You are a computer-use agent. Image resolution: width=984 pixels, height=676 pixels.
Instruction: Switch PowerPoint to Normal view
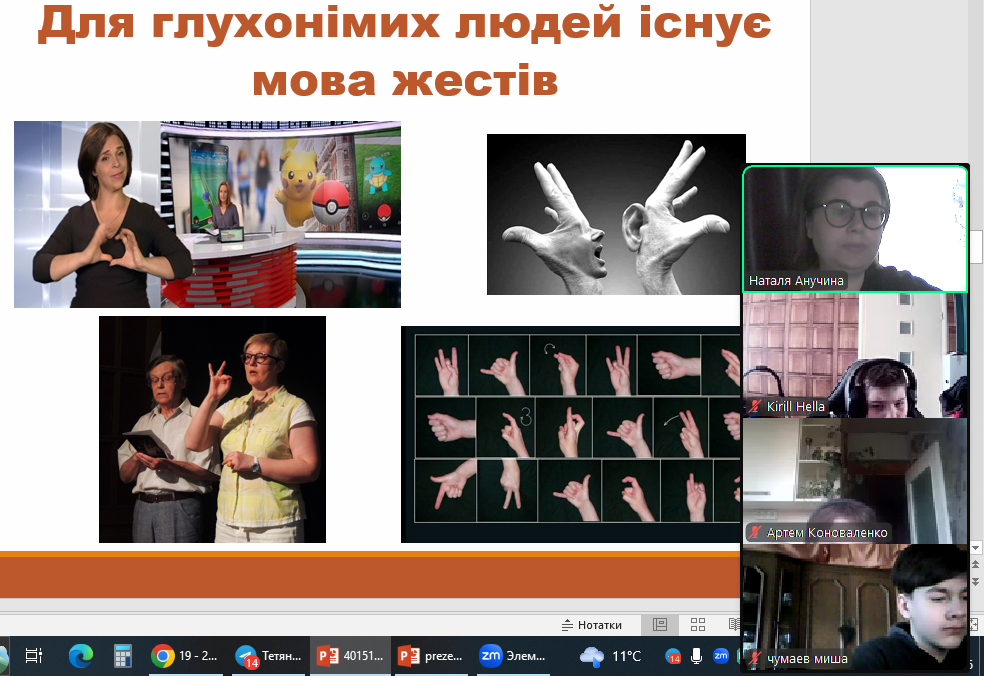[660, 625]
